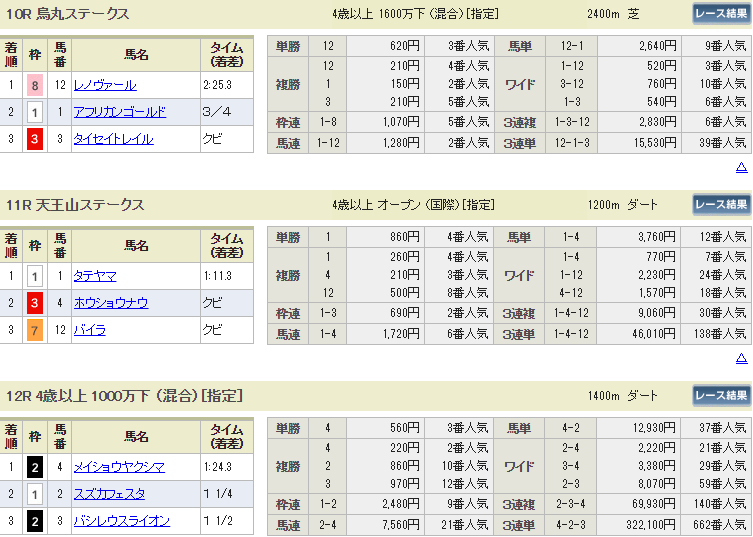
Task: Open horse page for ホウショウナウ
Action: [x=111, y=303]
